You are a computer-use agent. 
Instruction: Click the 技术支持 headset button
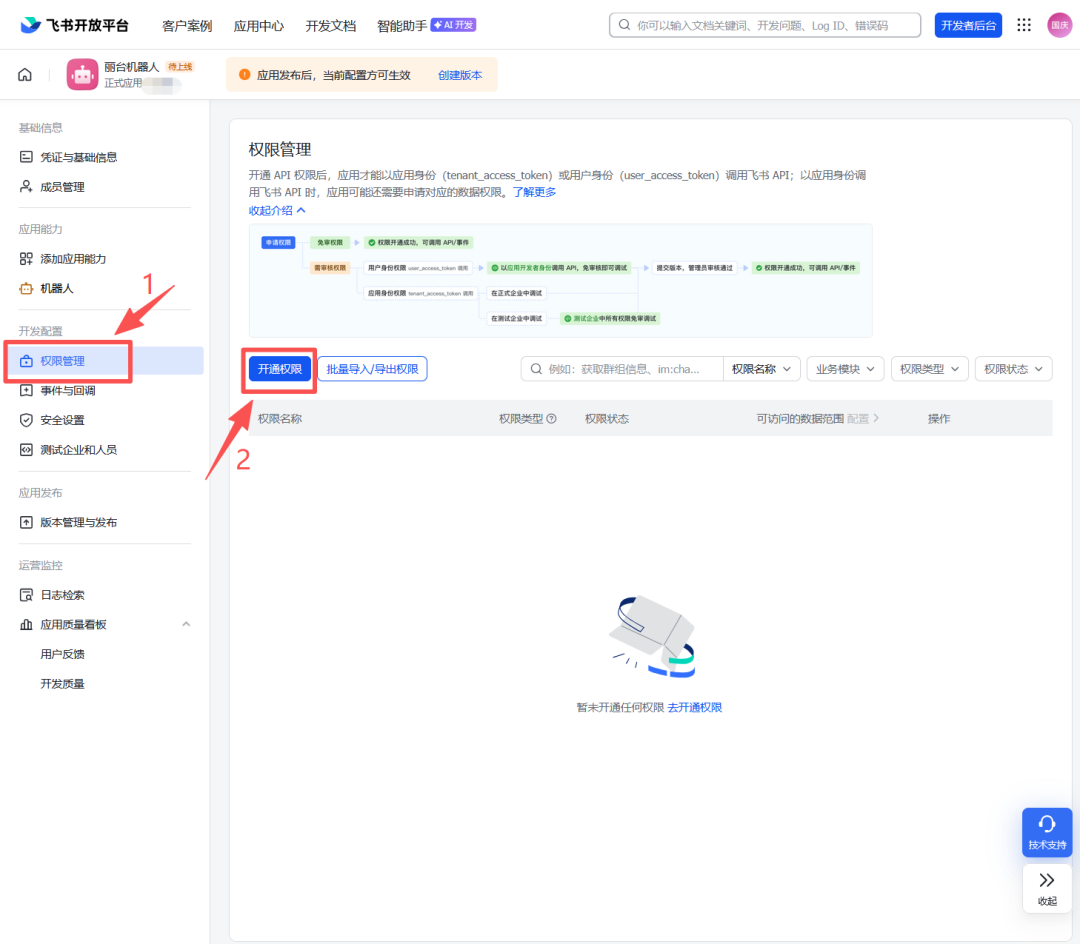click(x=1047, y=832)
